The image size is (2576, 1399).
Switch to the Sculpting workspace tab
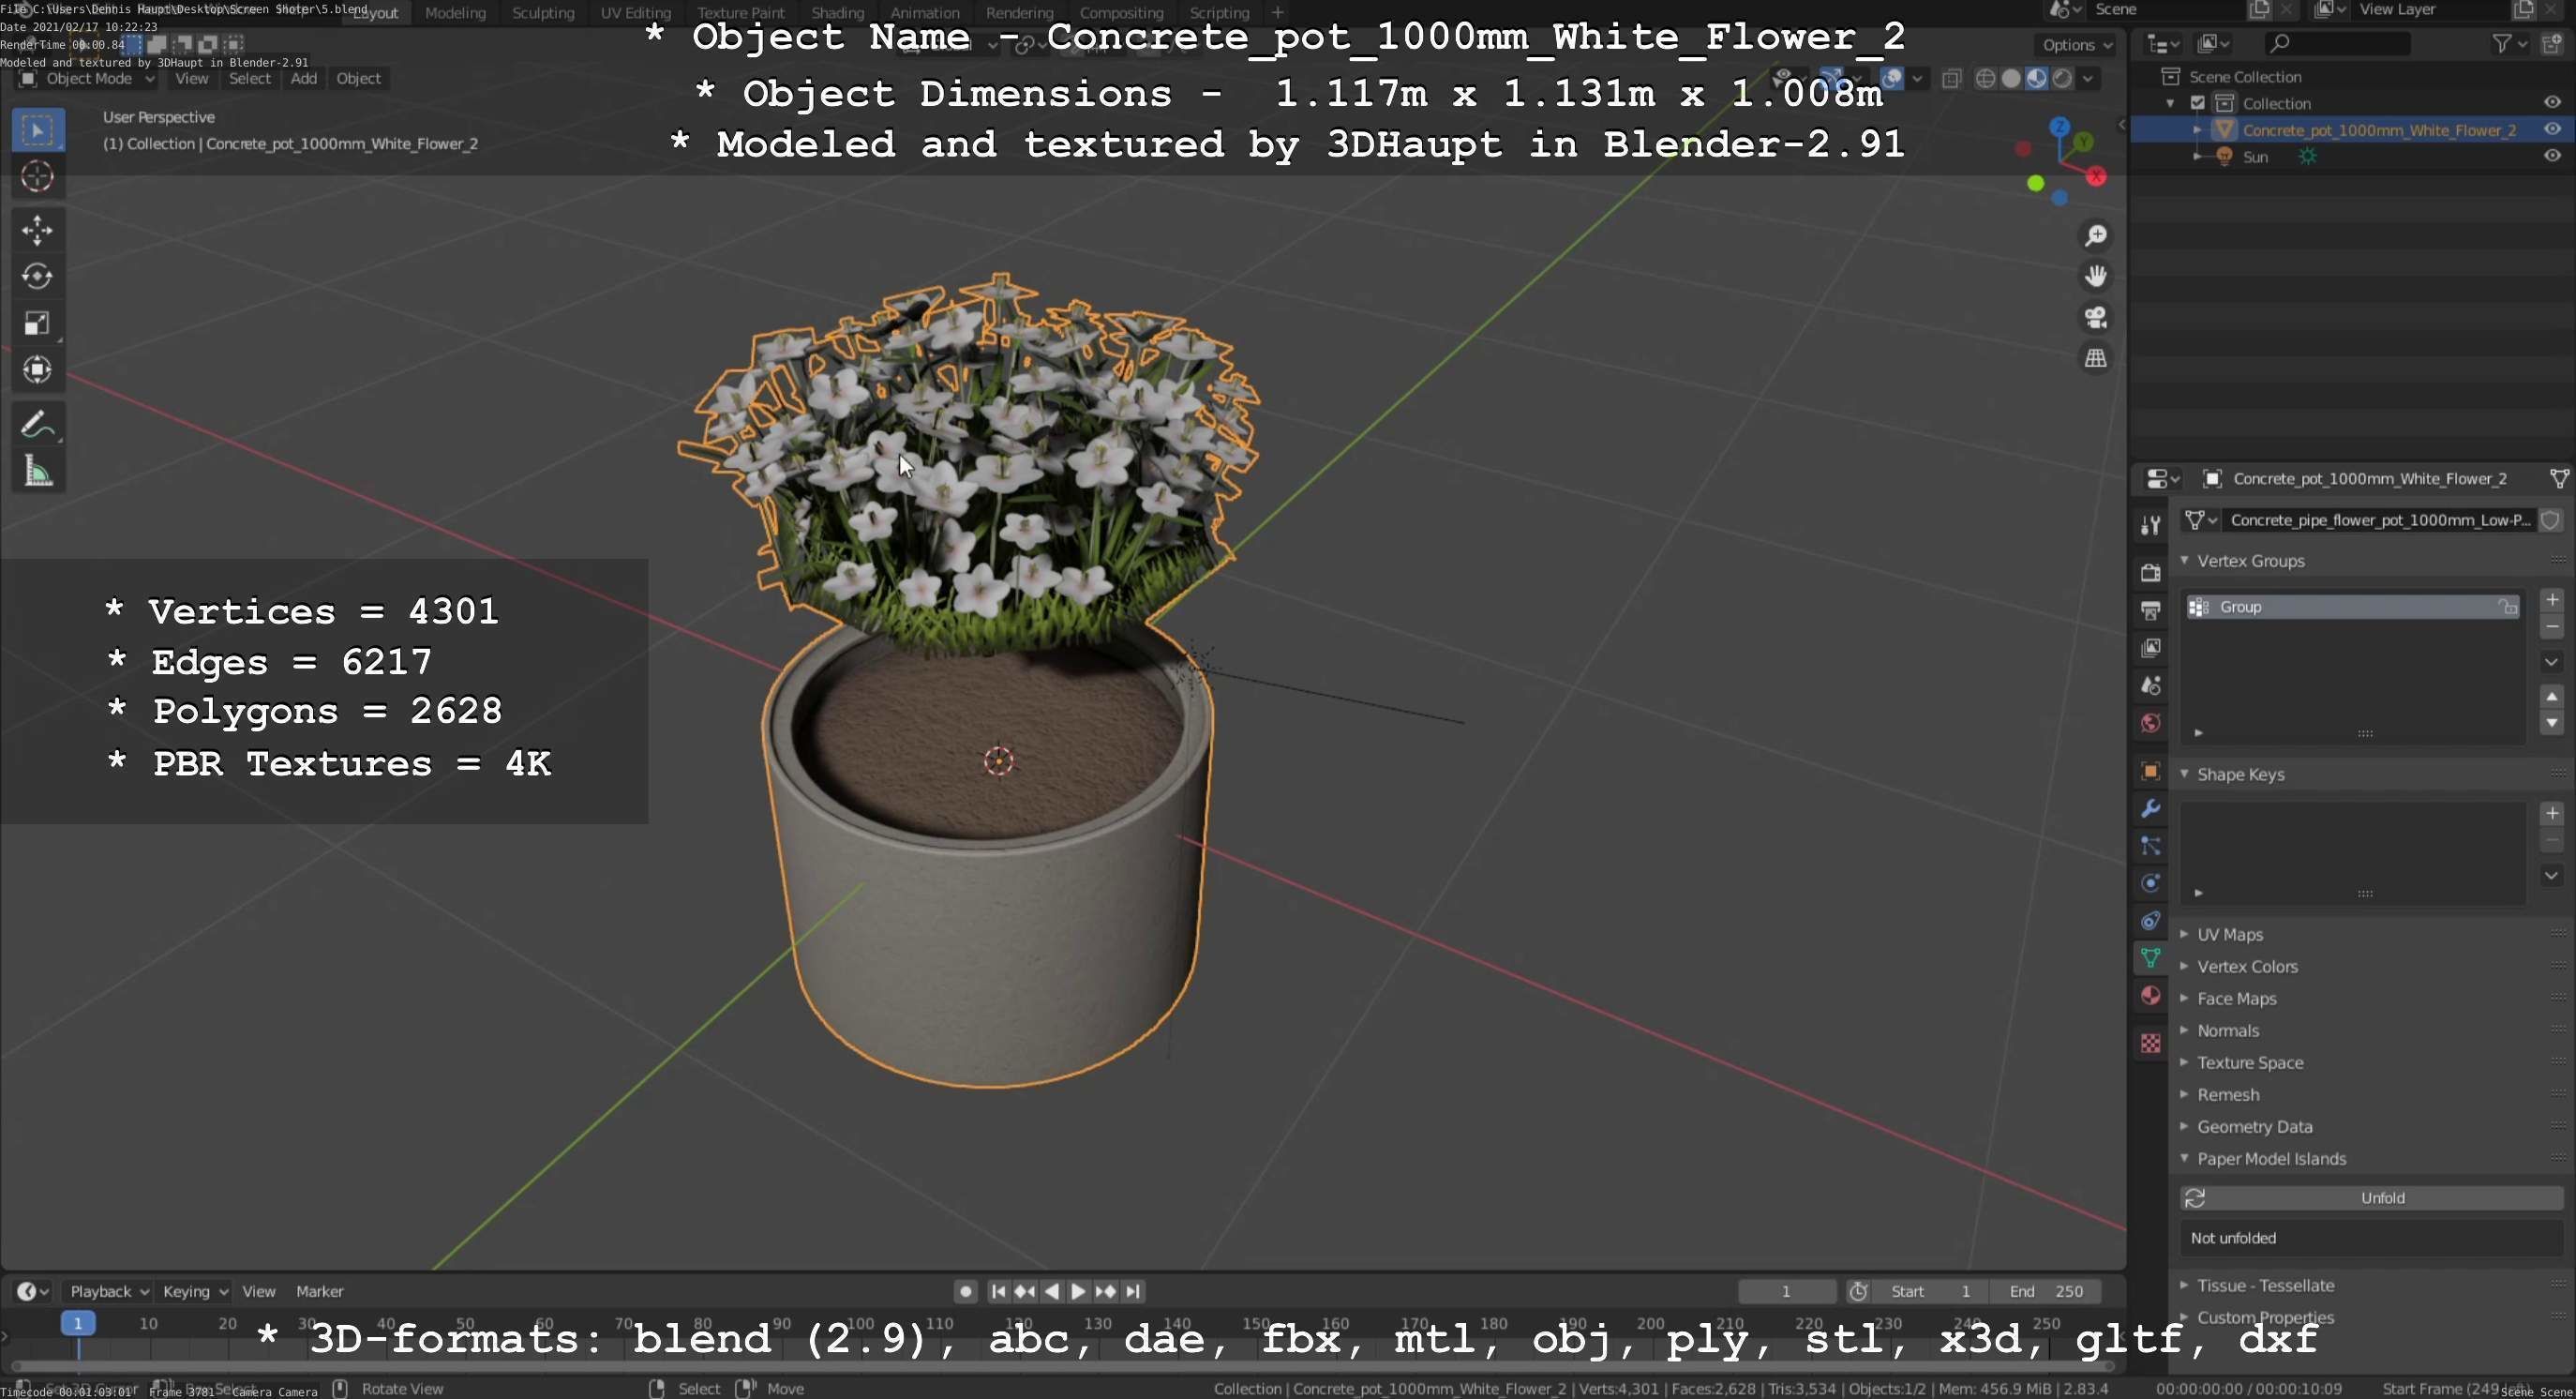point(543,13)
